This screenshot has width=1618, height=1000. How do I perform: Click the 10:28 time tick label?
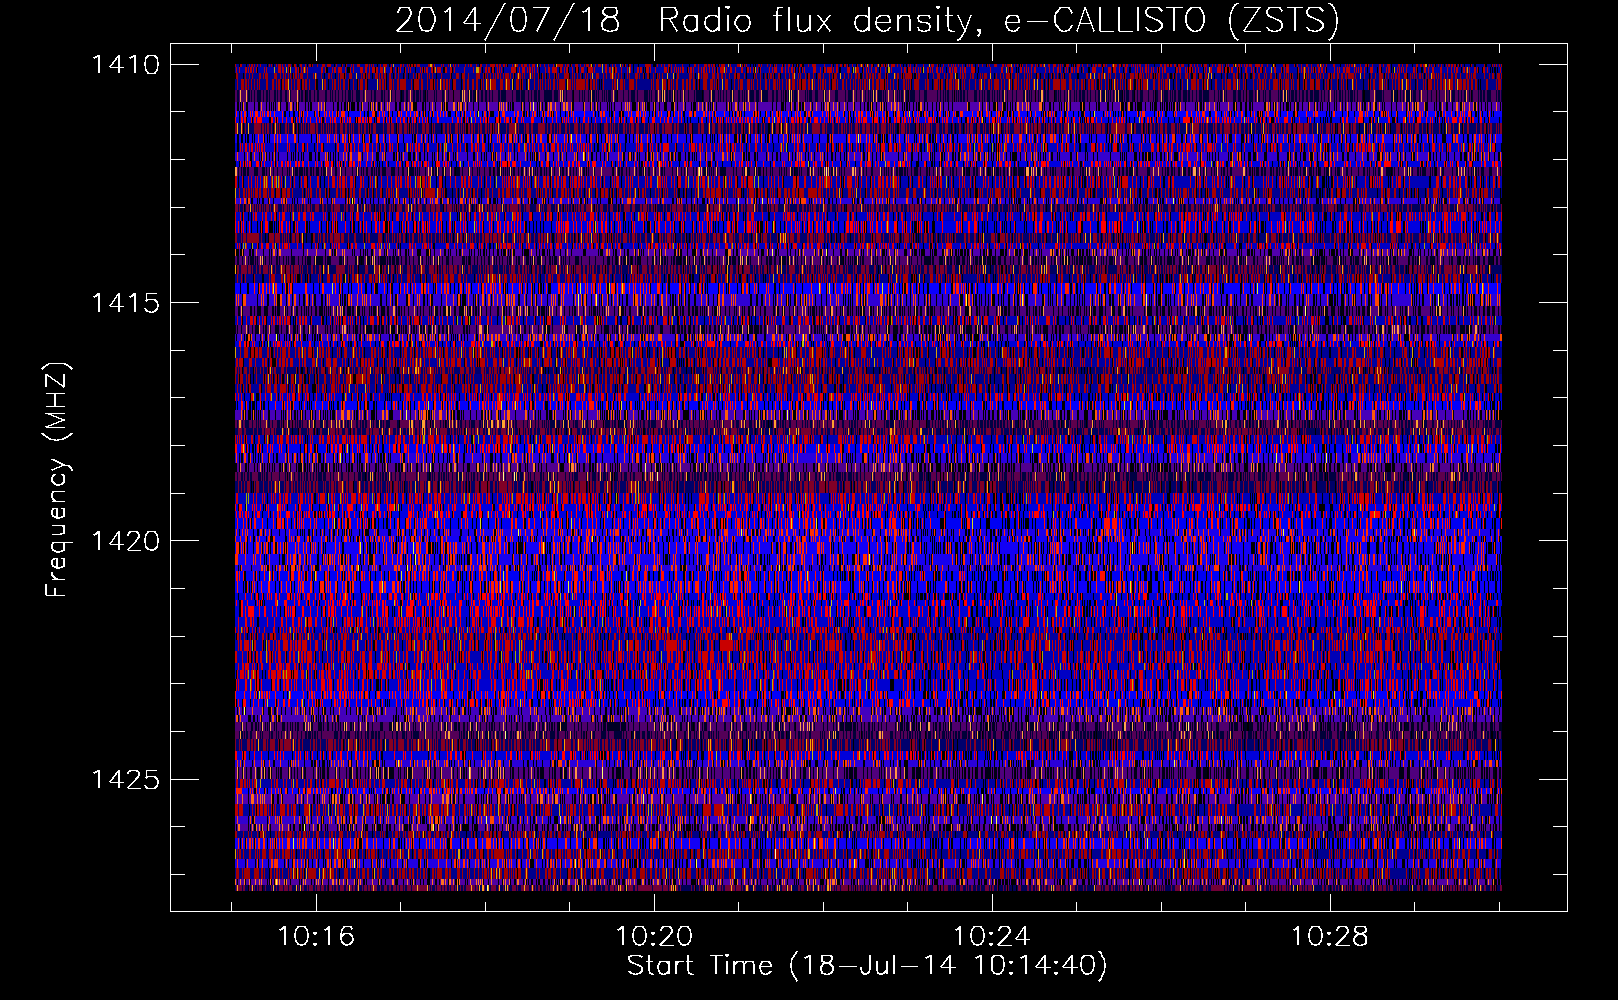click(1329, 937)
